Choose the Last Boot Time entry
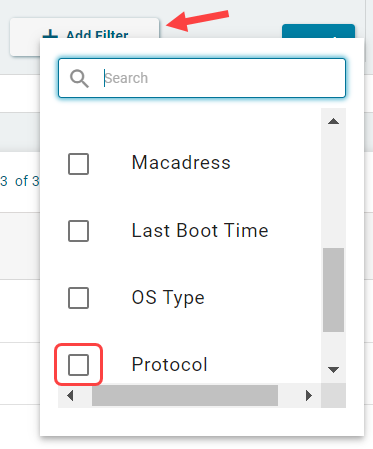Image resolution: width=373 pixels, height=449 pixels. (x=200, y=230)
